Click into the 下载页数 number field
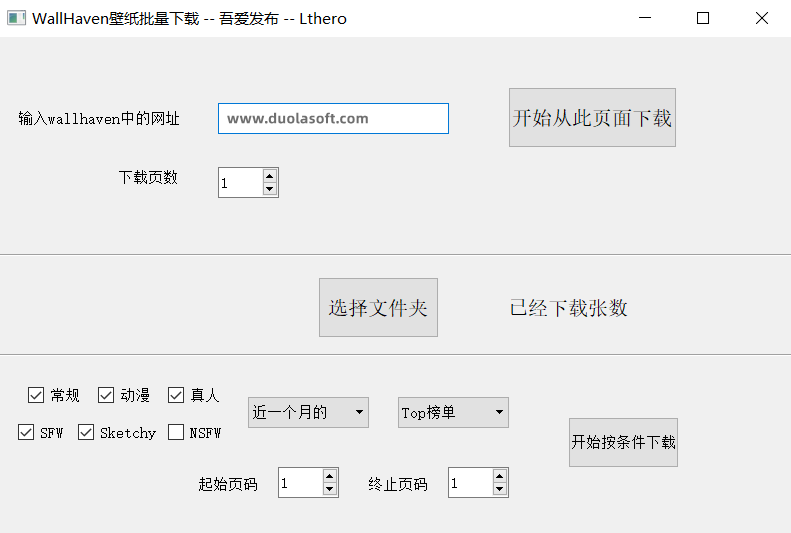Screen dimensions: 791x533 [x=241, y=183]
